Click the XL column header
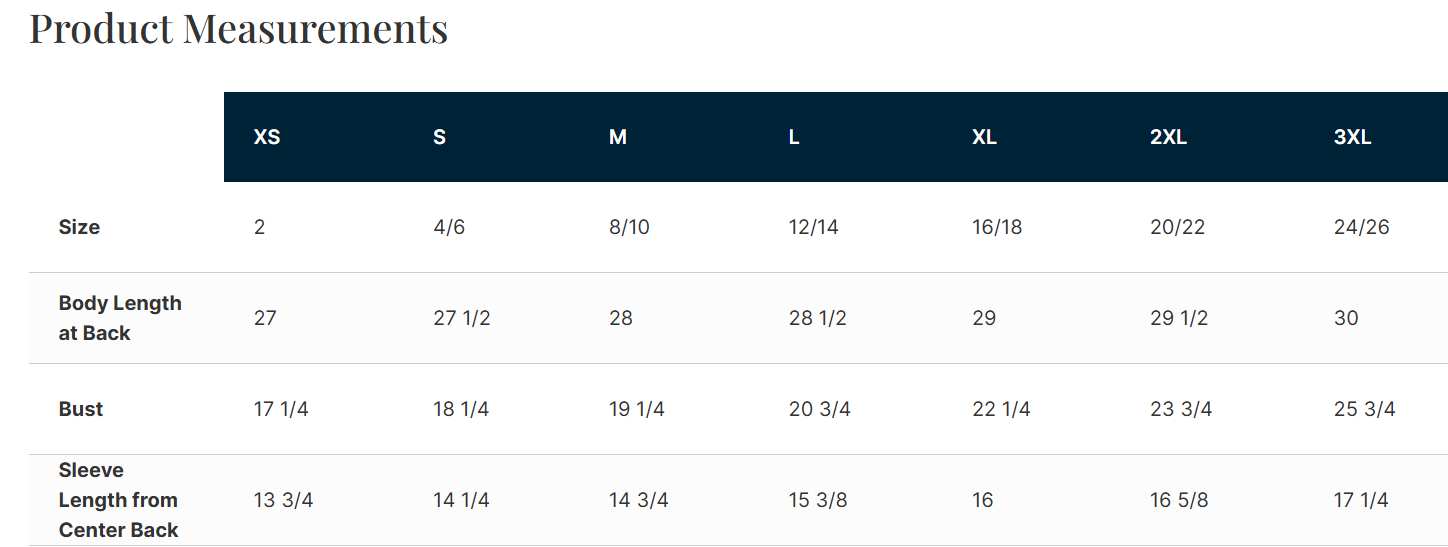The image size is (1448, 547). click(x=984, y=137)
